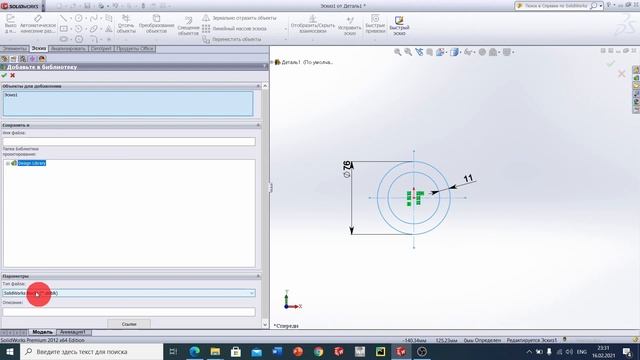Open the Quick Snaps tool
This screenshot has width=640, height=360.
click(375, 24)
